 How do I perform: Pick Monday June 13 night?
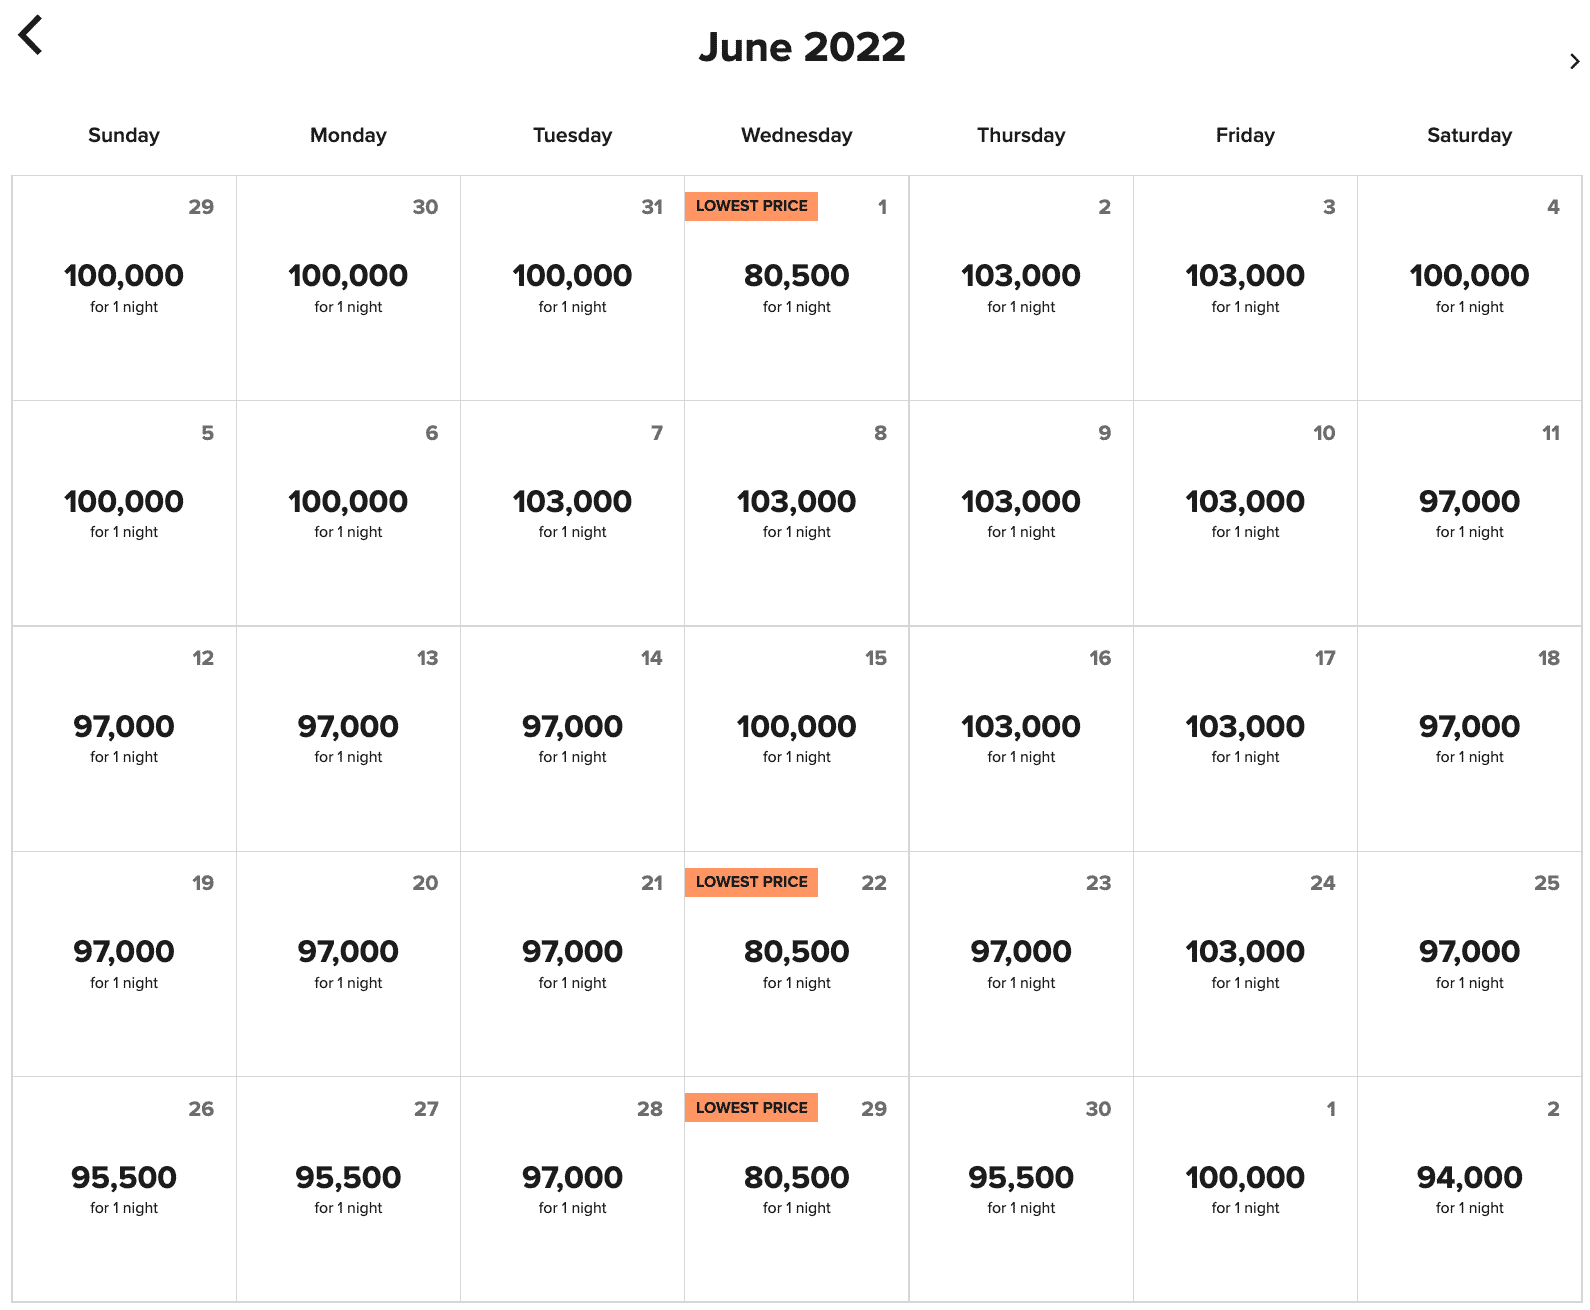click(x=348, y=739)
